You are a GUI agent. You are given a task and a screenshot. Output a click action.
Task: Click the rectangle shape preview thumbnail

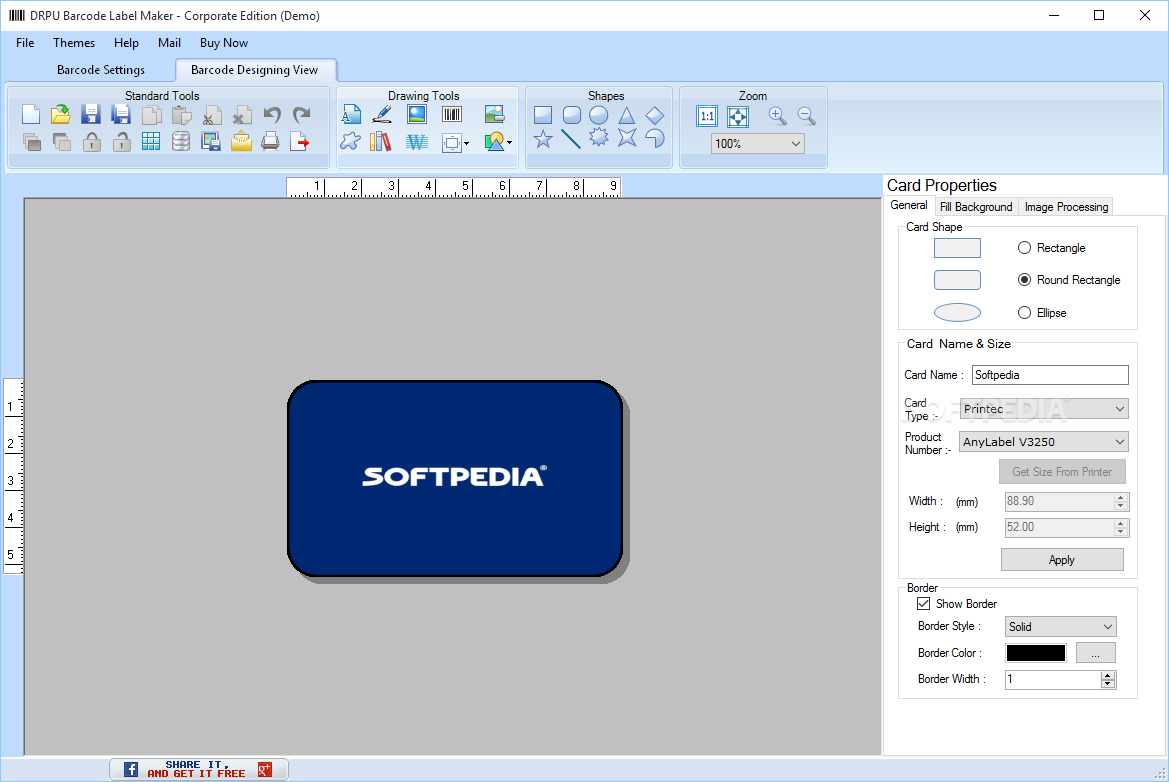point(957,248)
